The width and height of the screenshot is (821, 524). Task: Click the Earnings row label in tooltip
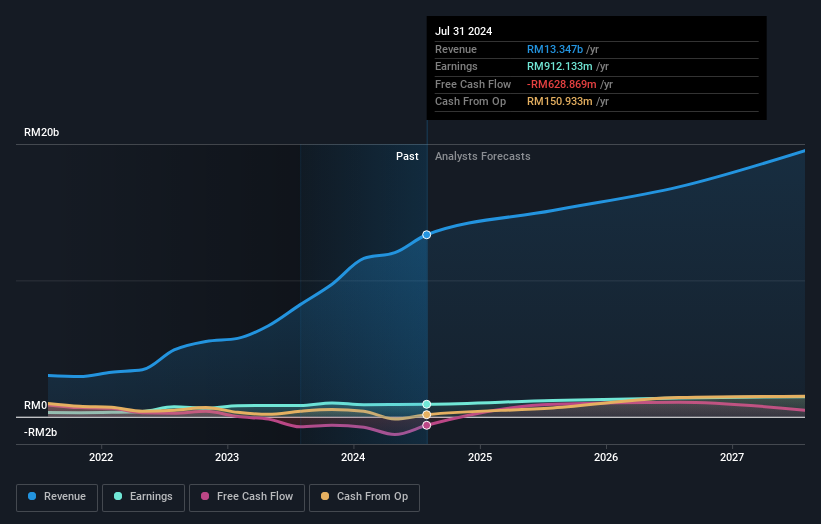click(456, 66)
